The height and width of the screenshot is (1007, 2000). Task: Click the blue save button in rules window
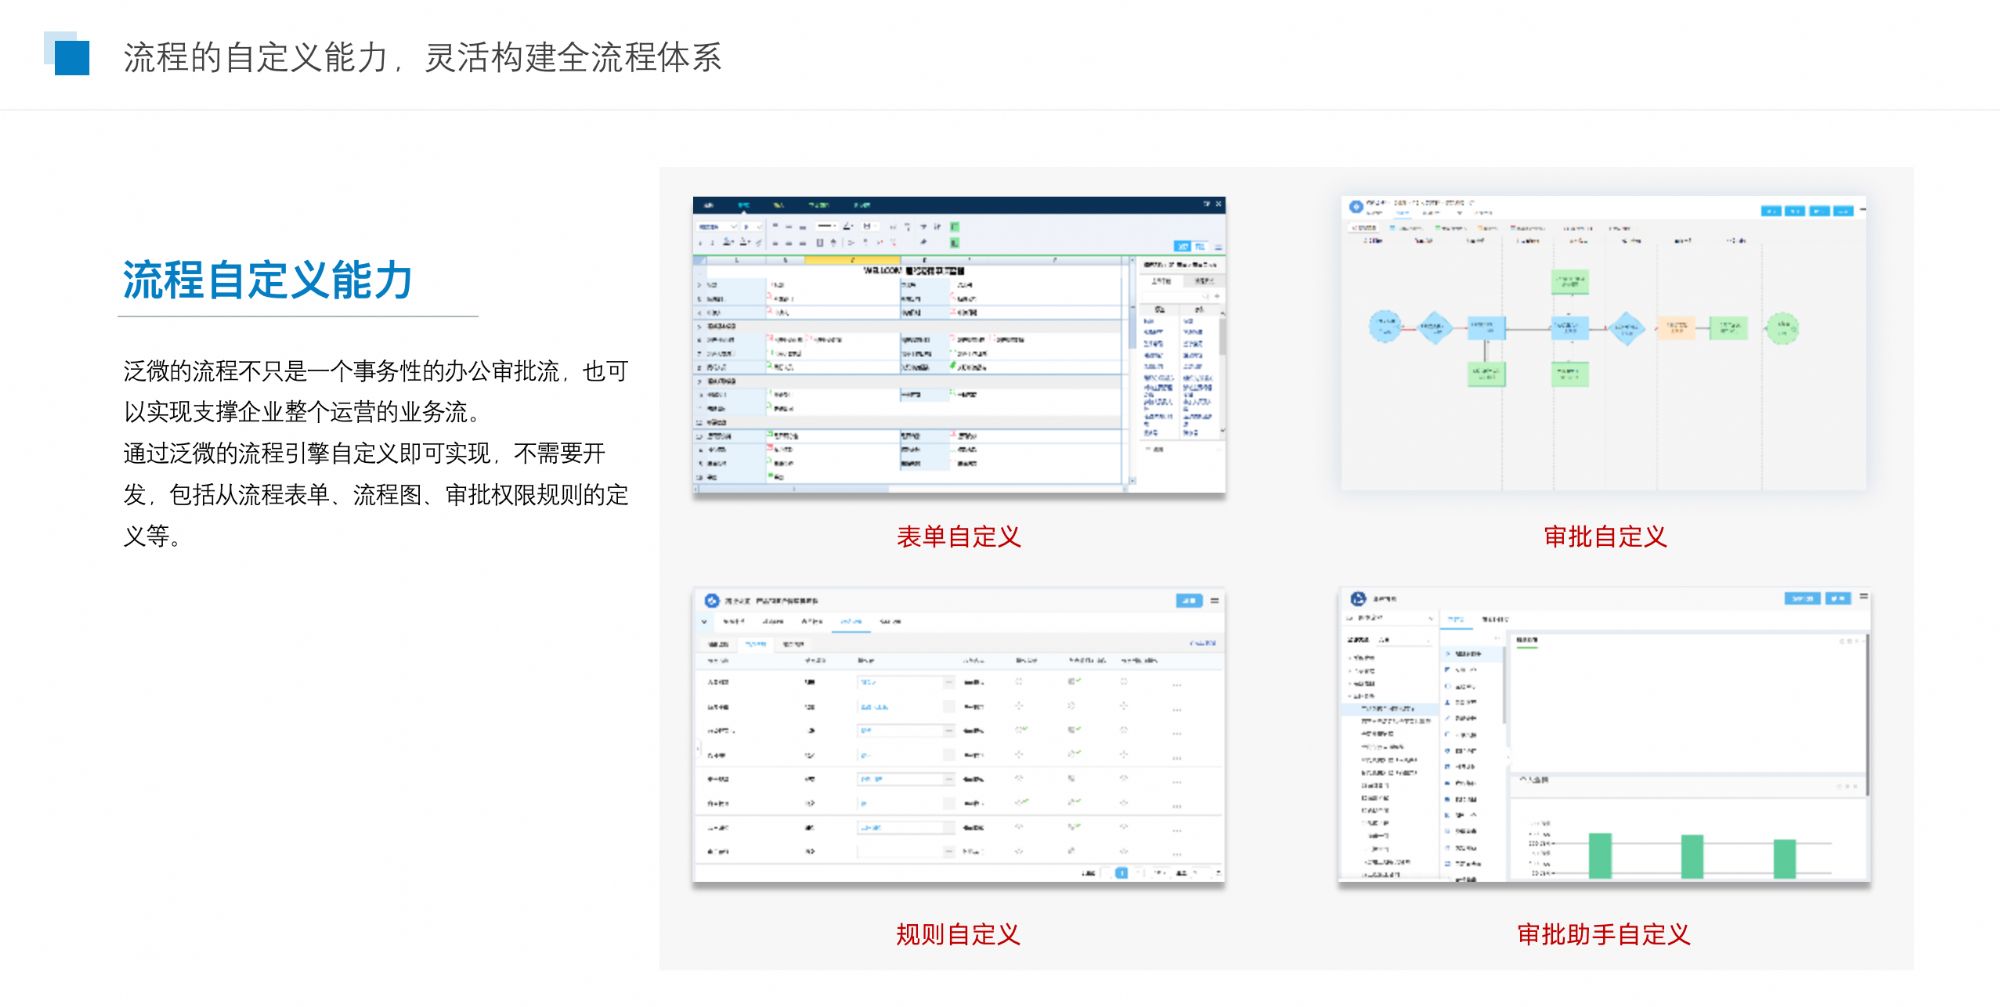[x=1188, y=600]
